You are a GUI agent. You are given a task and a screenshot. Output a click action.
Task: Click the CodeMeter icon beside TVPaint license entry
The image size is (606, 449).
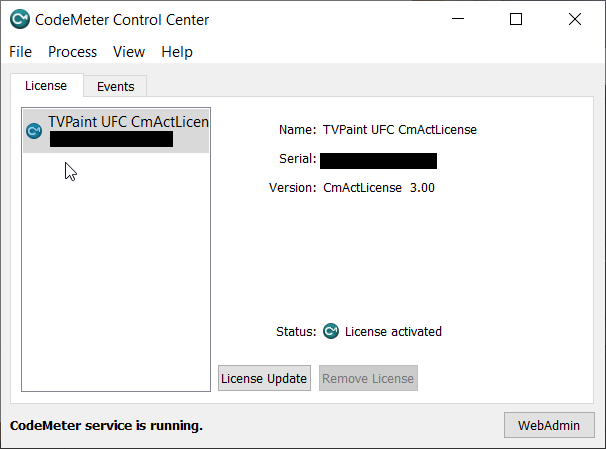[x=34, y=131]
